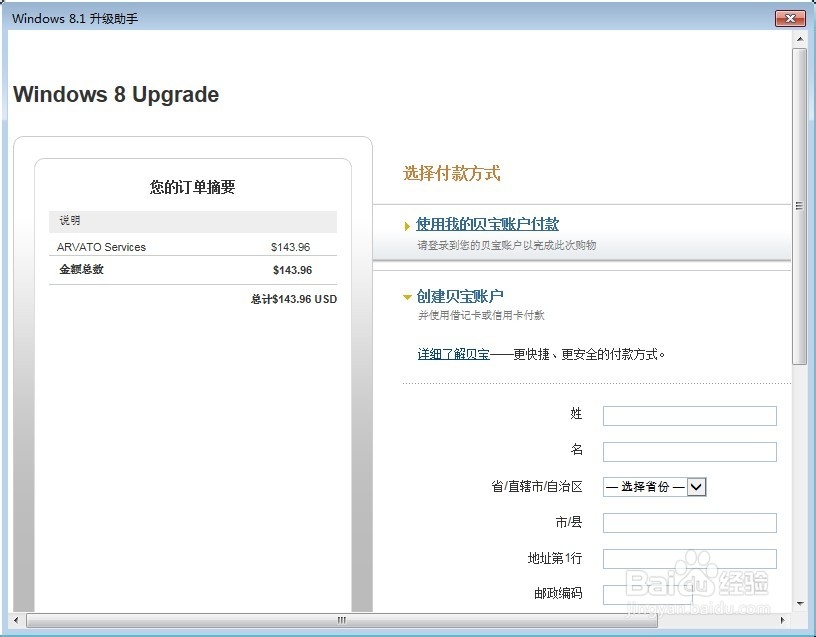Screen dimensions: 816x637
Task: Click the Windows 8 Upgrade title text
Action: point(116,94)
